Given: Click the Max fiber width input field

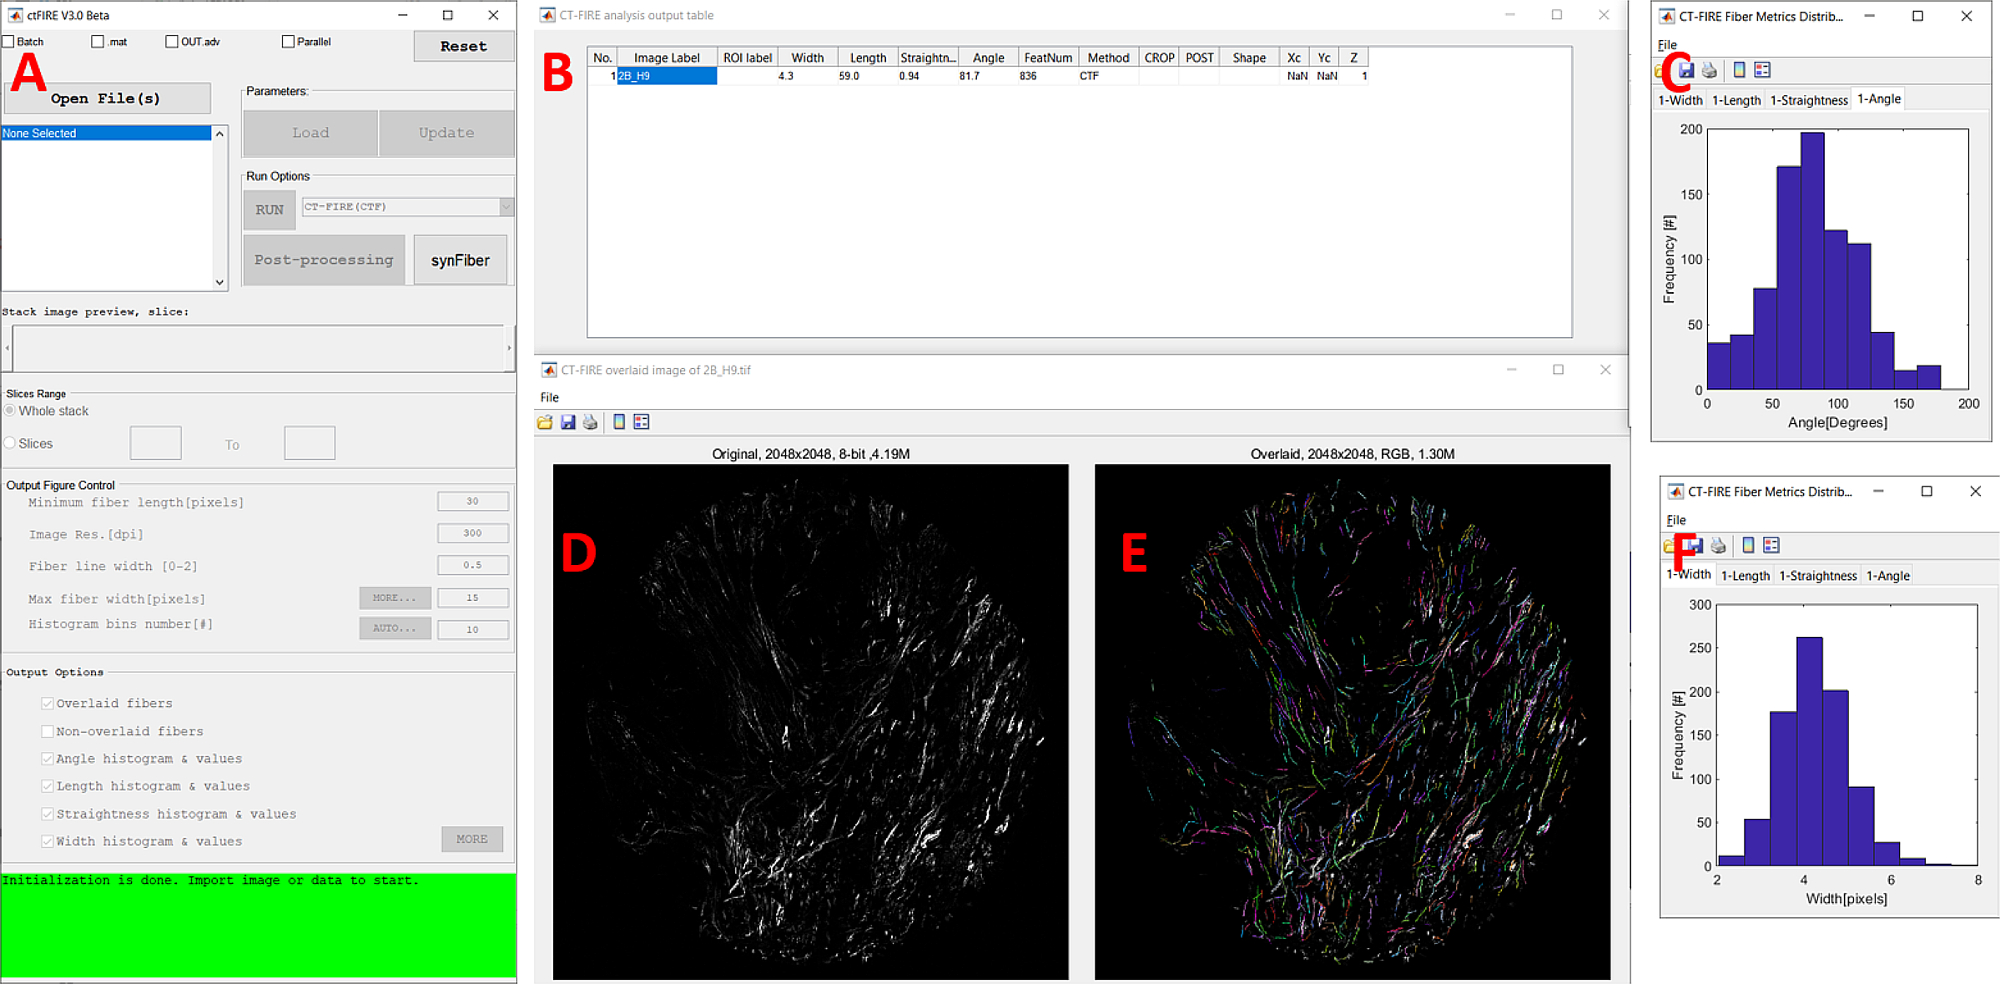Looking at the screenshot, I should click(x=472, y=598).
